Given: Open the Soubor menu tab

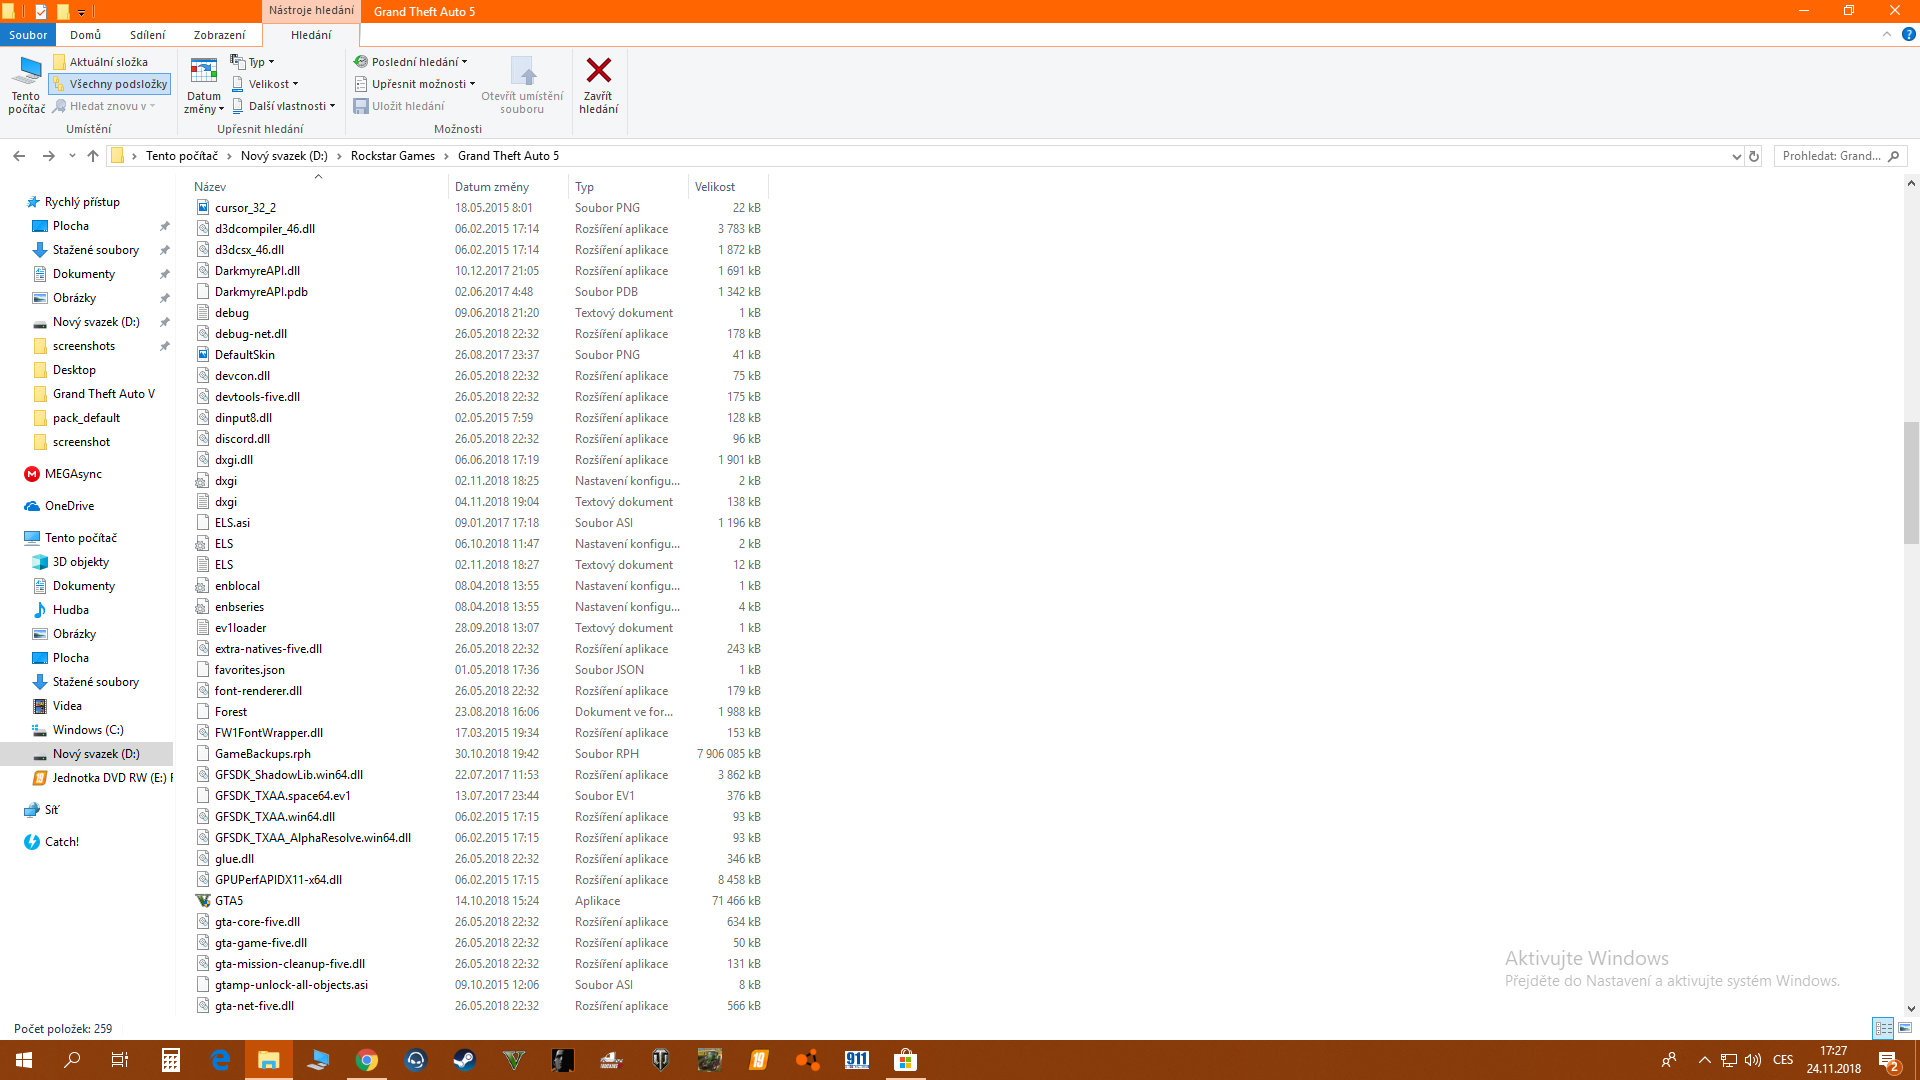Looking at the screenshot, I should 28,35.
